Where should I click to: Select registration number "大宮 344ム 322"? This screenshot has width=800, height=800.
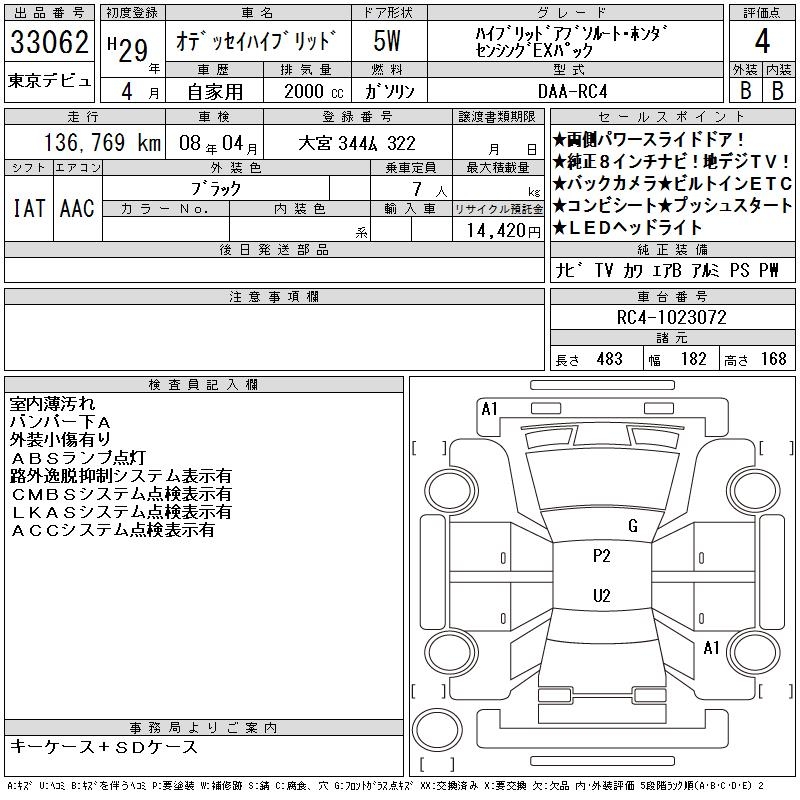(x=357, y=143)
